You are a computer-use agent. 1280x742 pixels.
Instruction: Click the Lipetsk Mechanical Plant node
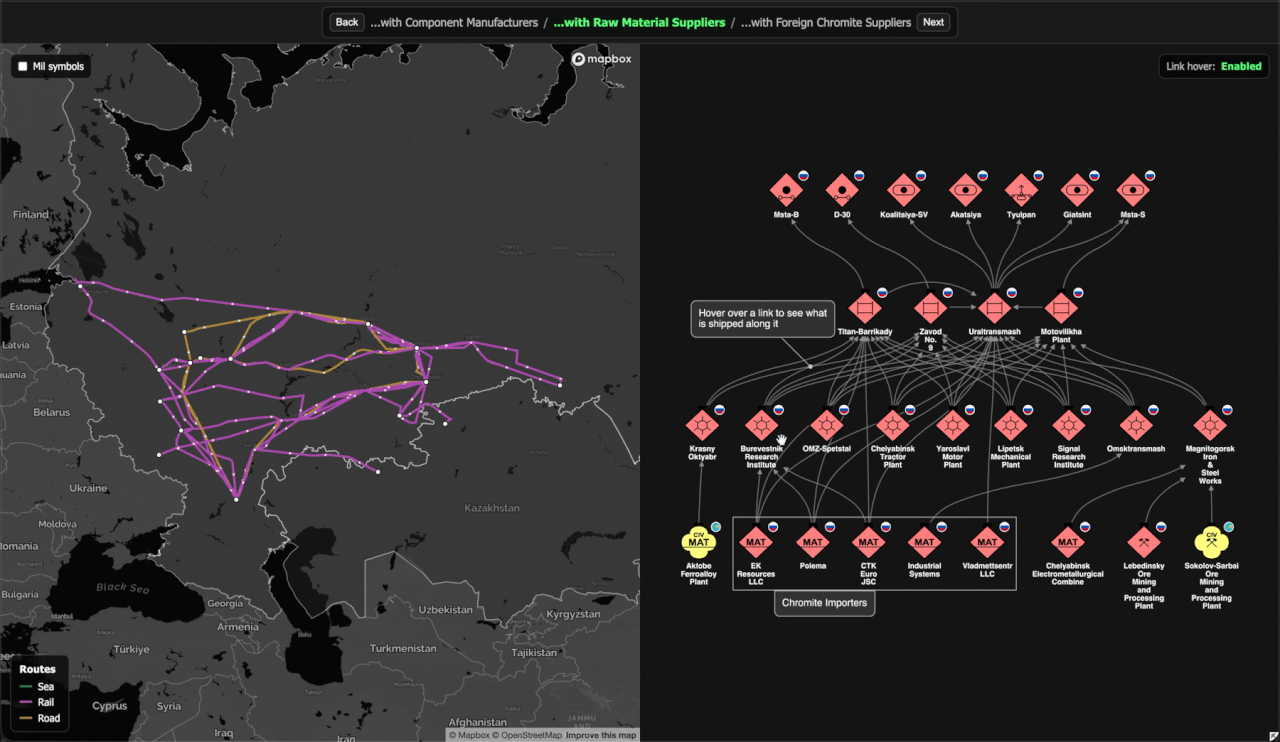(1010, 425)
